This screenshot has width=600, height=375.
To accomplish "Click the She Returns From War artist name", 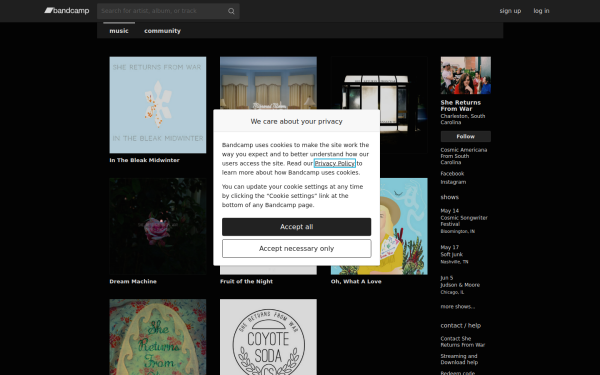I will click(460, 106).
